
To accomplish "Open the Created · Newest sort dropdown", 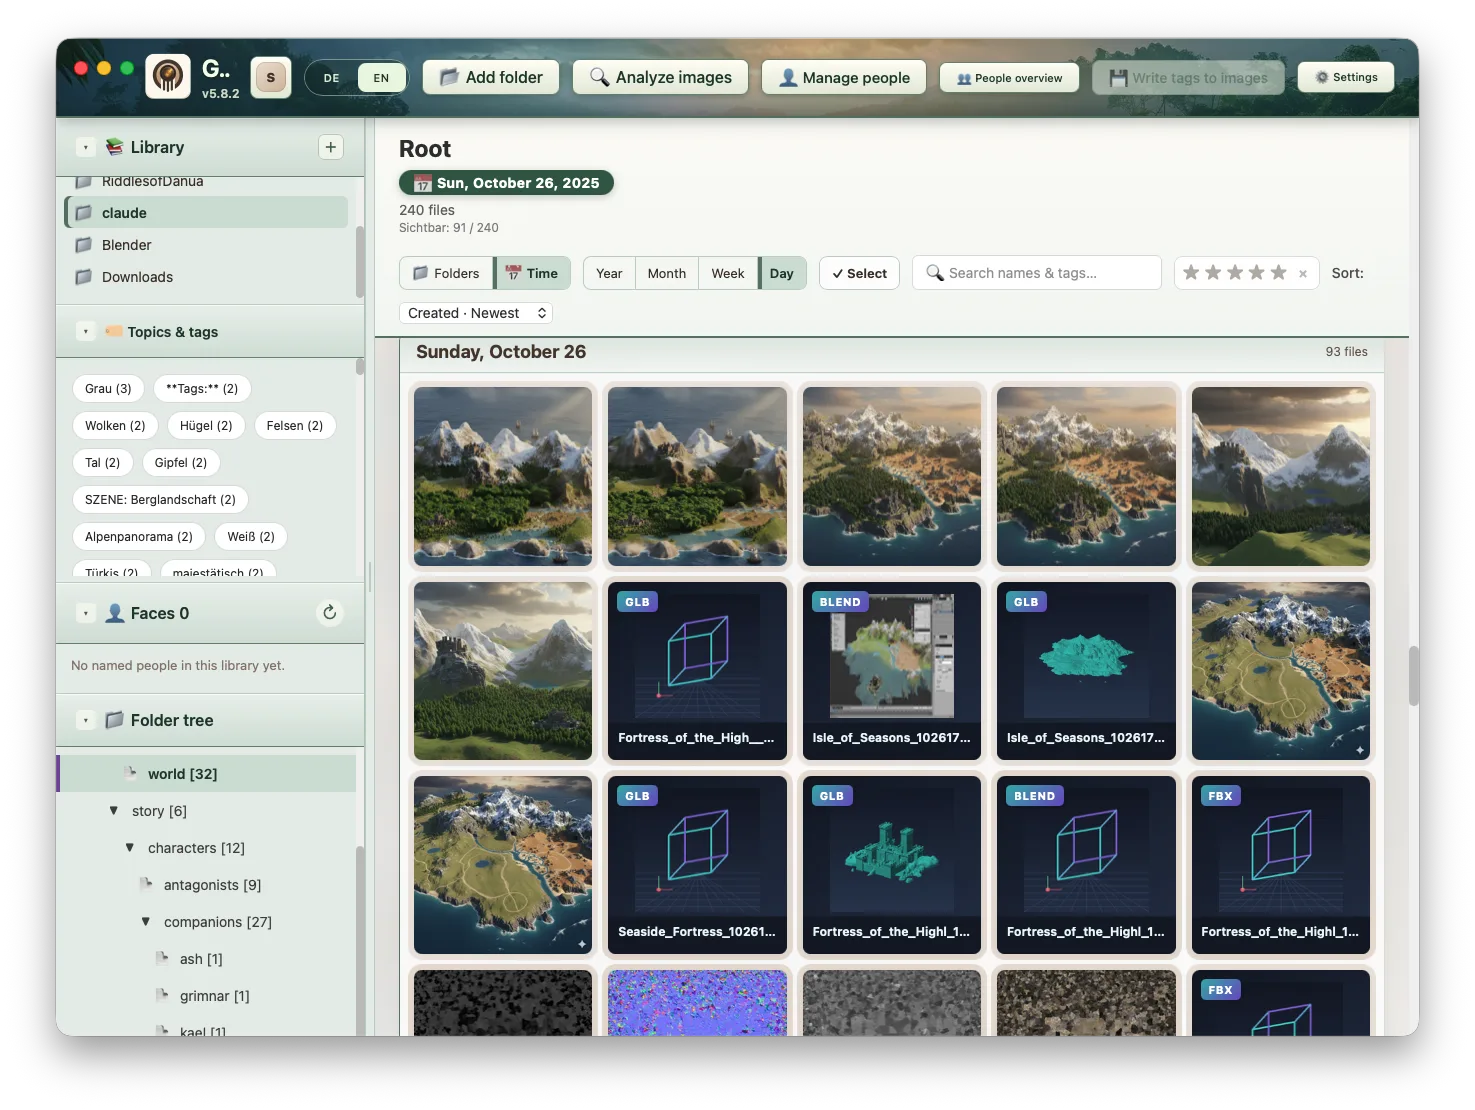I will [x=476, y=313].
